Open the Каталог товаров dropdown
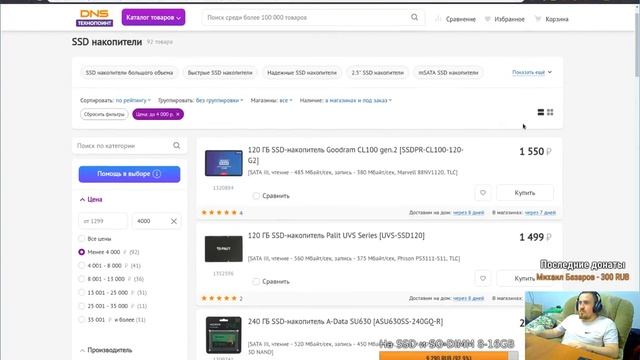 [x=153, y=18]
